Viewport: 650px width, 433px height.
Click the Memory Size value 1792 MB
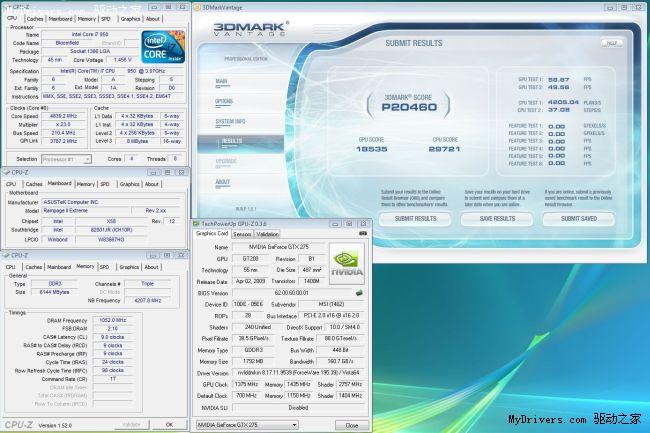(x=254, y=361)
